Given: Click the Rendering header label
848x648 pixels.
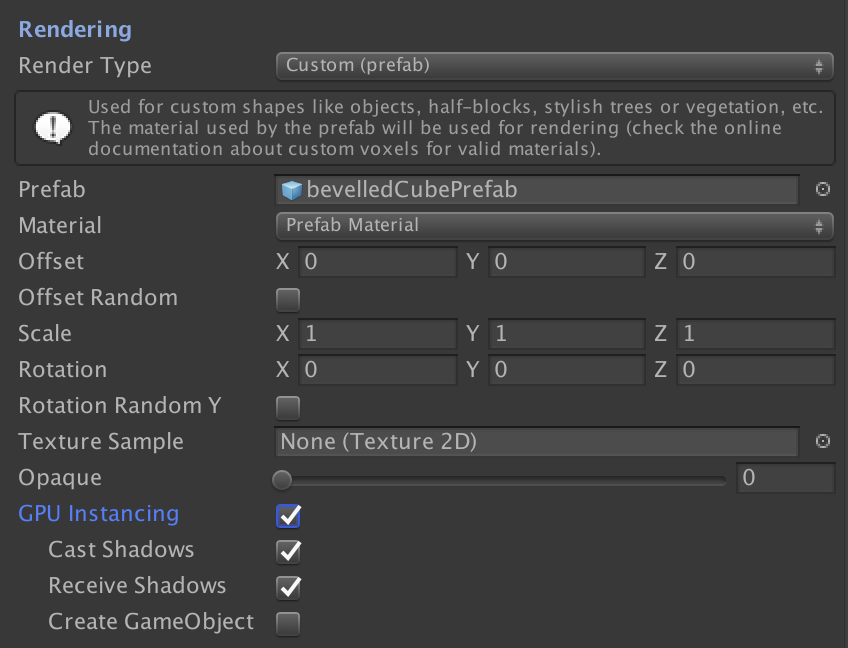Looking at the screenshot, I should coord(74,29).
